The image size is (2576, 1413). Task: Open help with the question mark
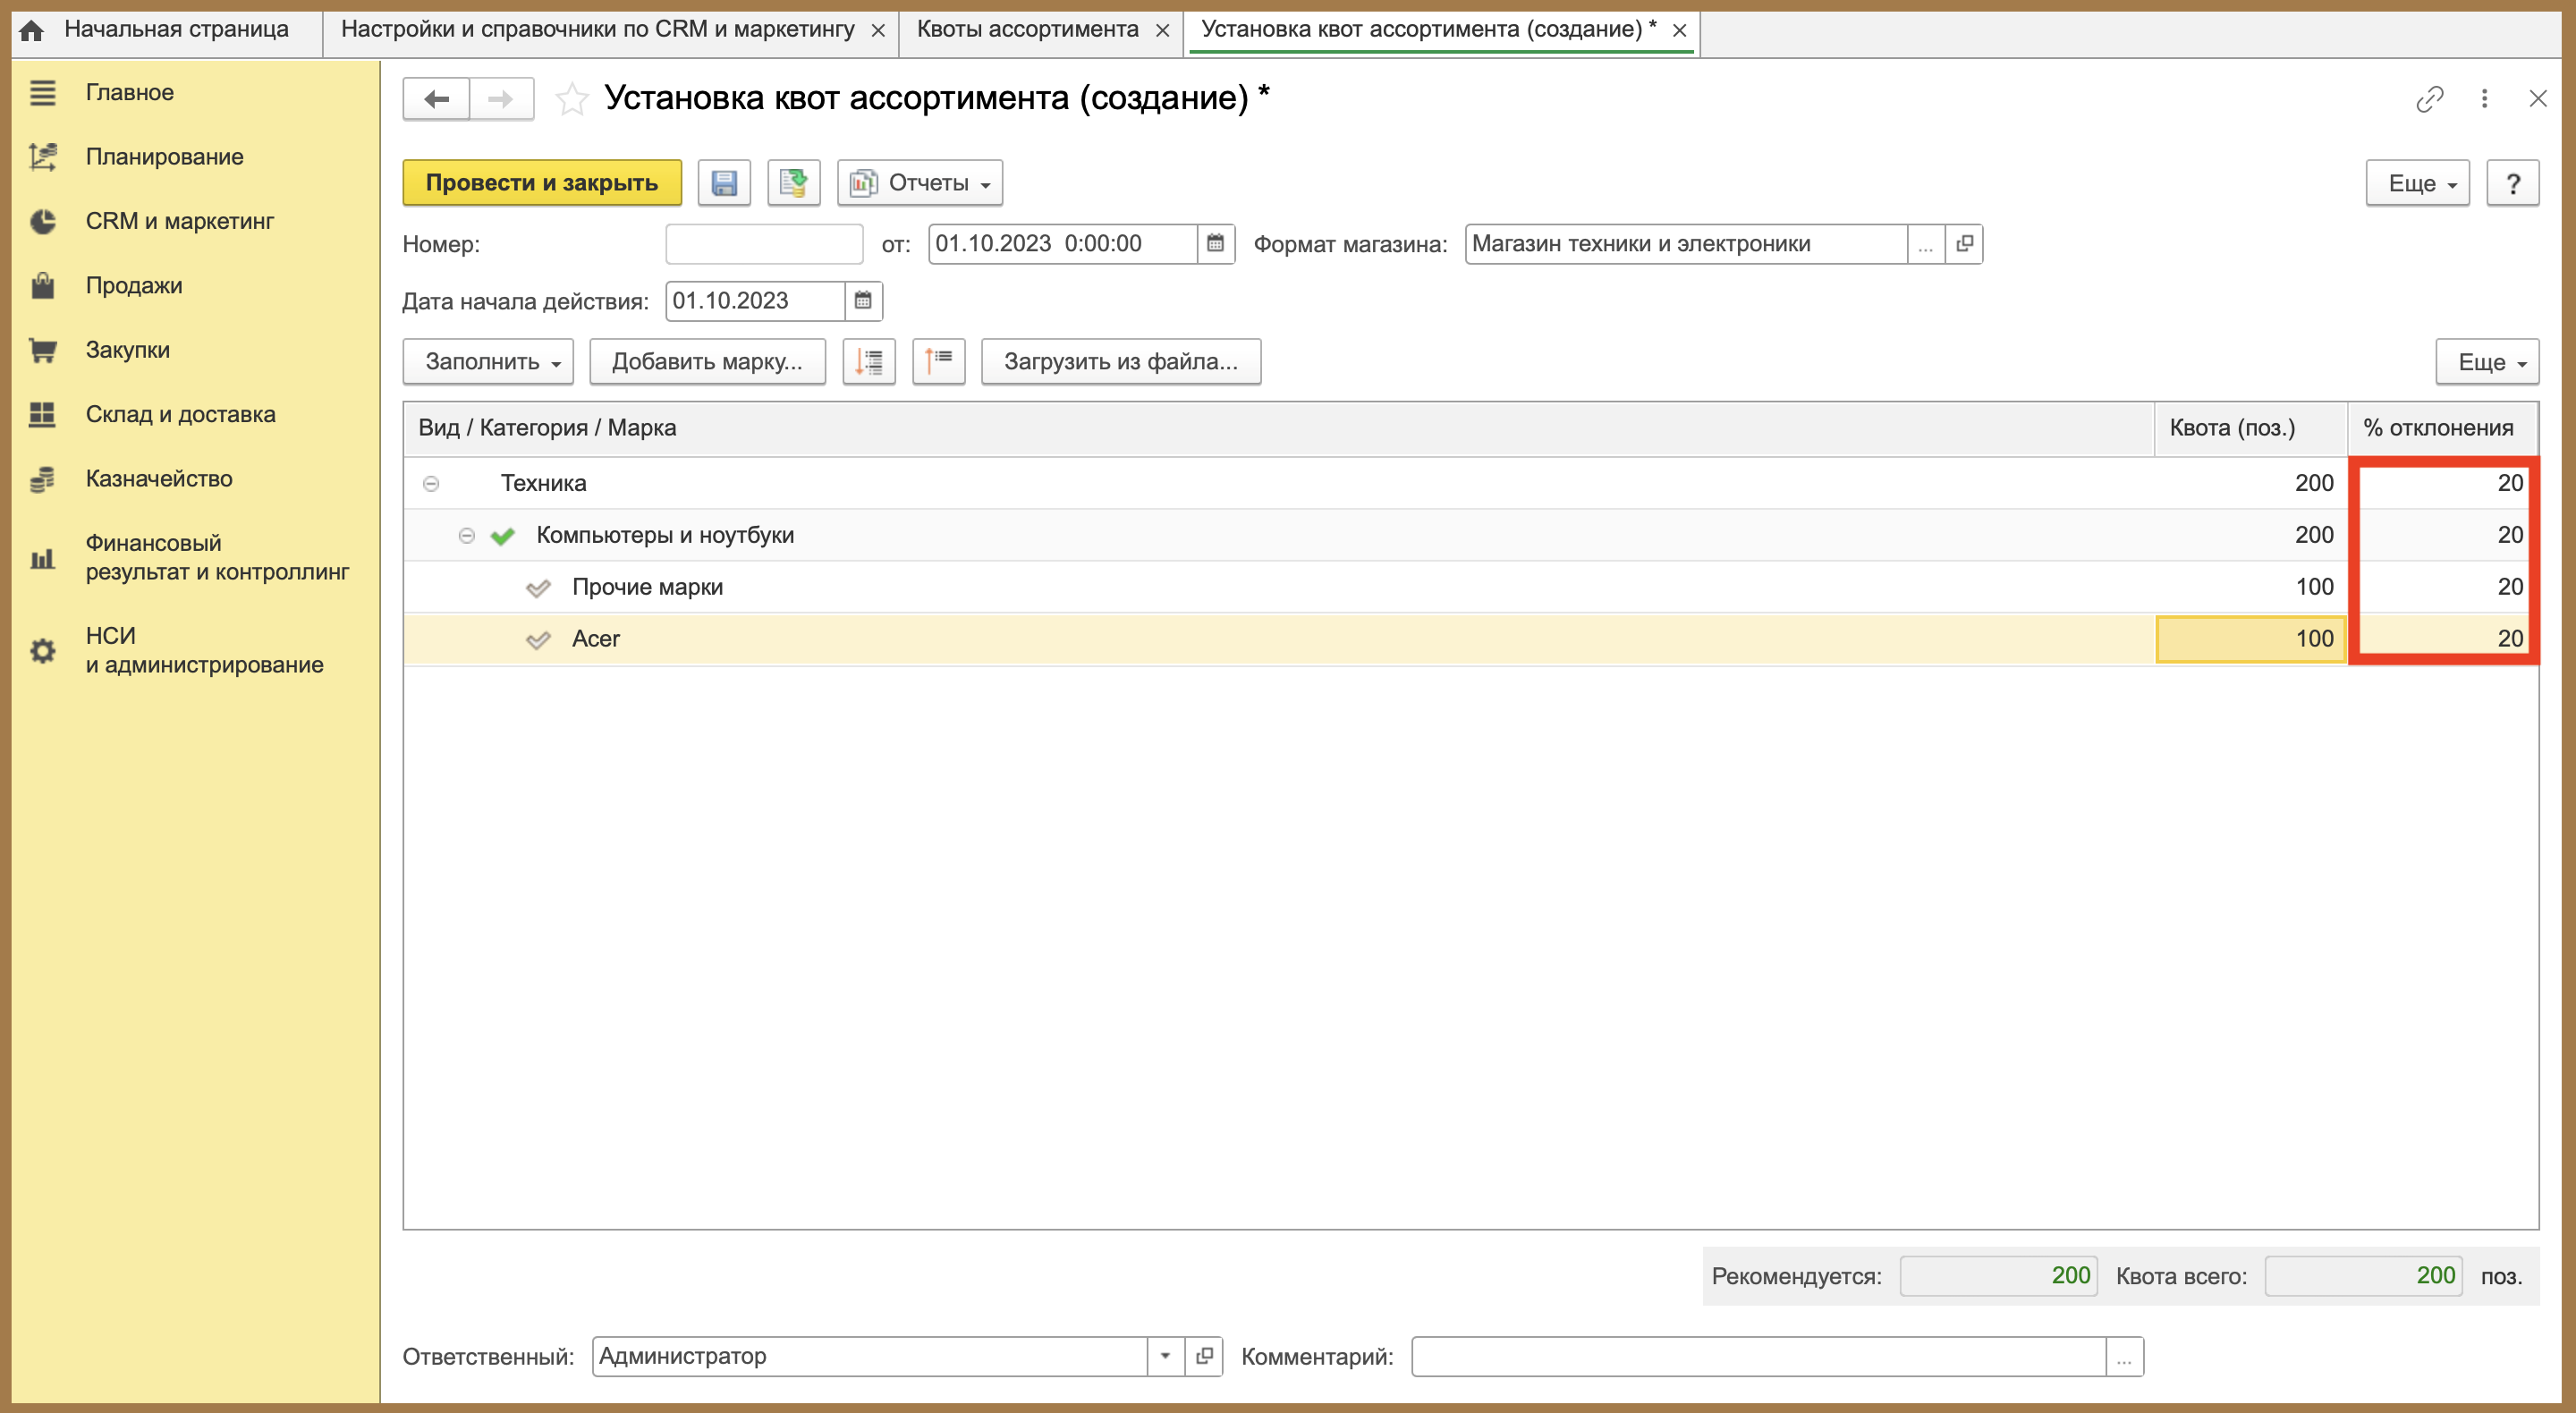click(x=2512, y=183)
